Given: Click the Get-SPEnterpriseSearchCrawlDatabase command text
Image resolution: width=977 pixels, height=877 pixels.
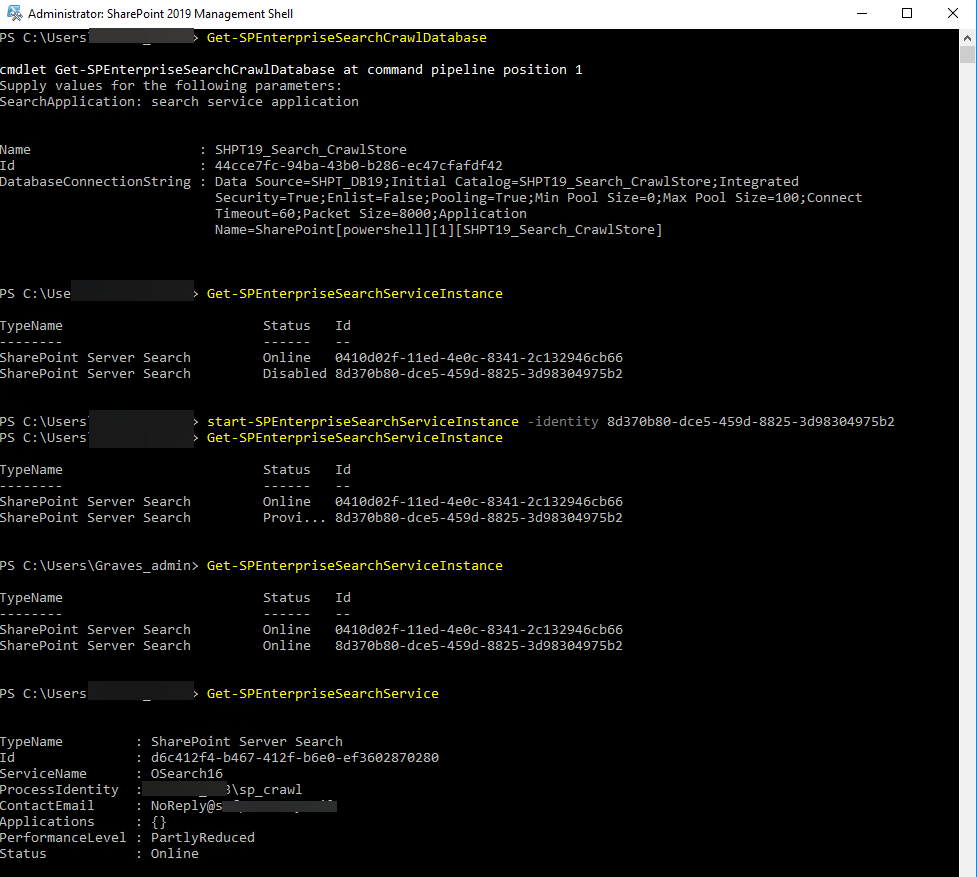Looking at the screenshot, I should point(346,37).
